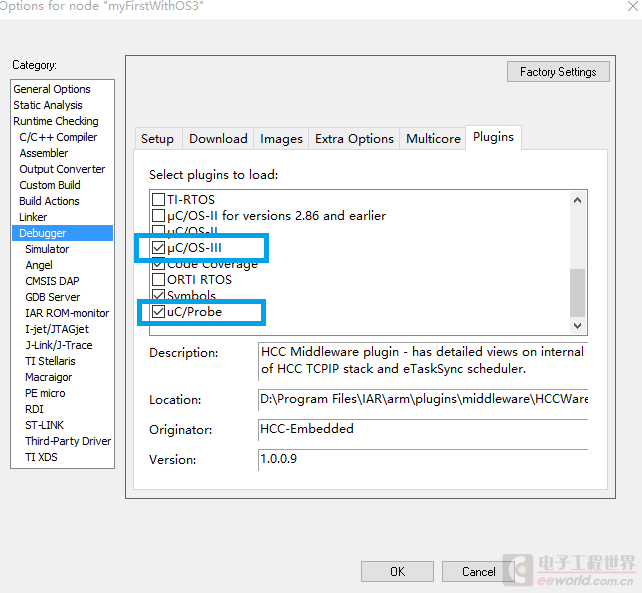This screenshot has height=593, width=642.
Task: Select C/C++ Compiler category
Action: 58,137
